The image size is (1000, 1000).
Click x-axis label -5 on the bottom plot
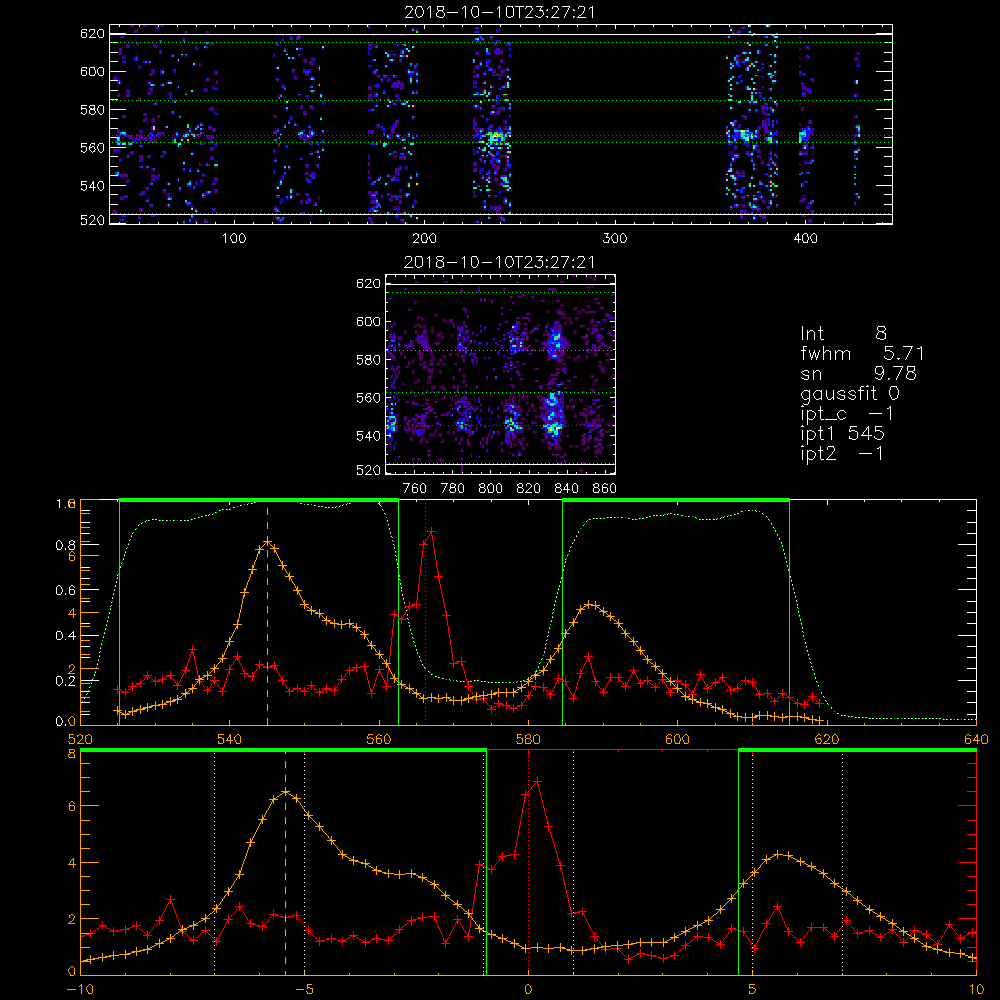(x=304, y=990)
